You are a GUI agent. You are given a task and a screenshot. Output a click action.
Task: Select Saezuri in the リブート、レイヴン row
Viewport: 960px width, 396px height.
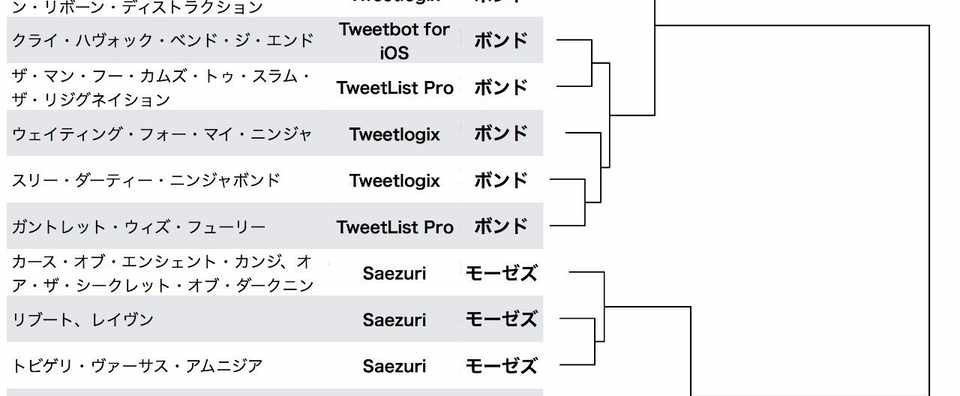pos(394,319)
